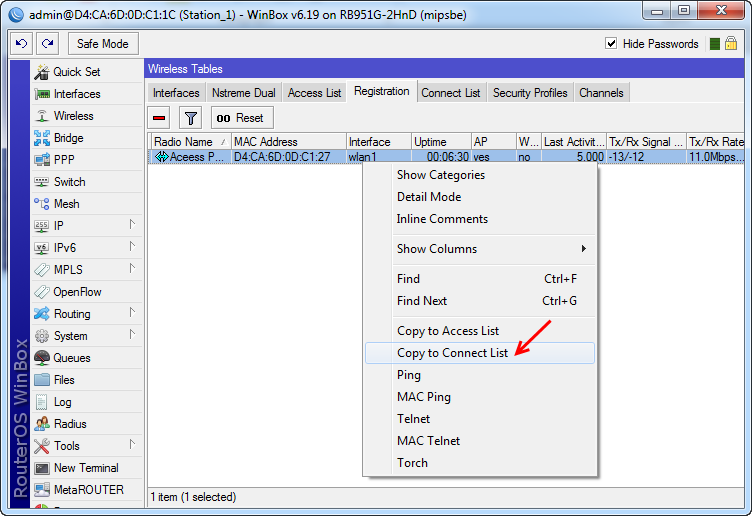This screenshot has height=516, width=752.
Task: Switch to the Access List tab
Action: [x=314, y=93]
